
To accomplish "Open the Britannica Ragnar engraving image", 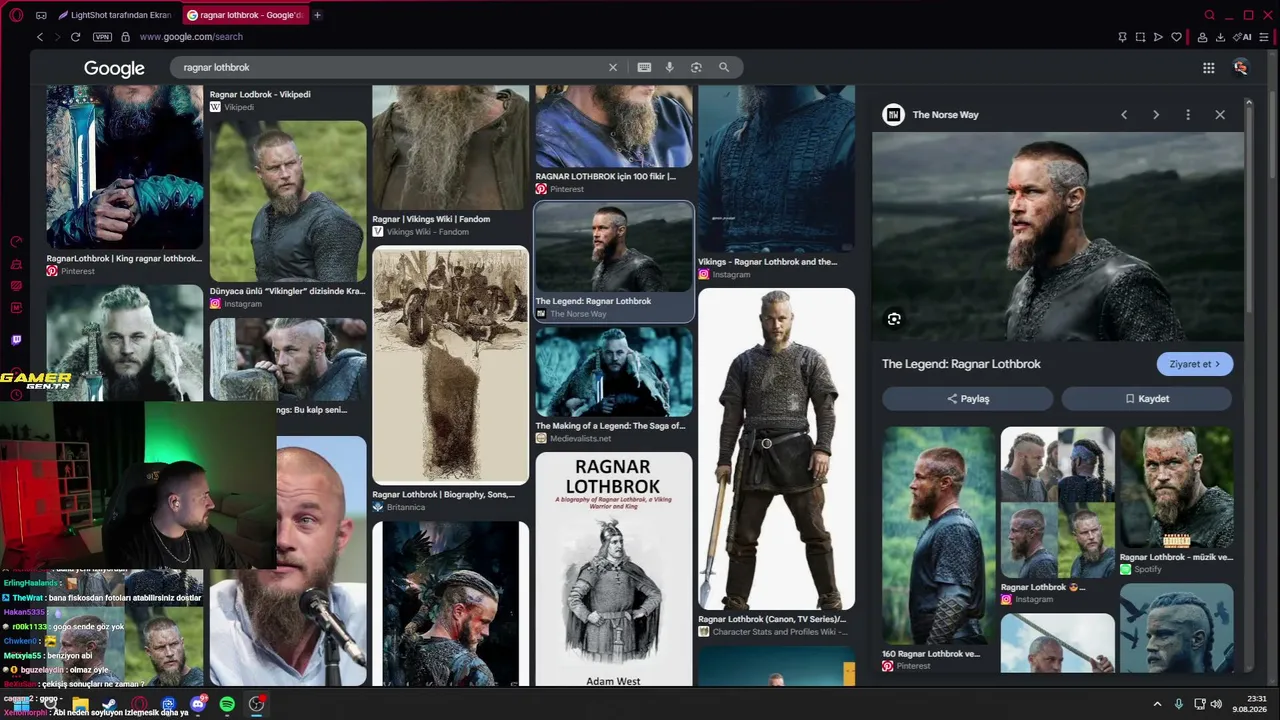I will (450, 365).
